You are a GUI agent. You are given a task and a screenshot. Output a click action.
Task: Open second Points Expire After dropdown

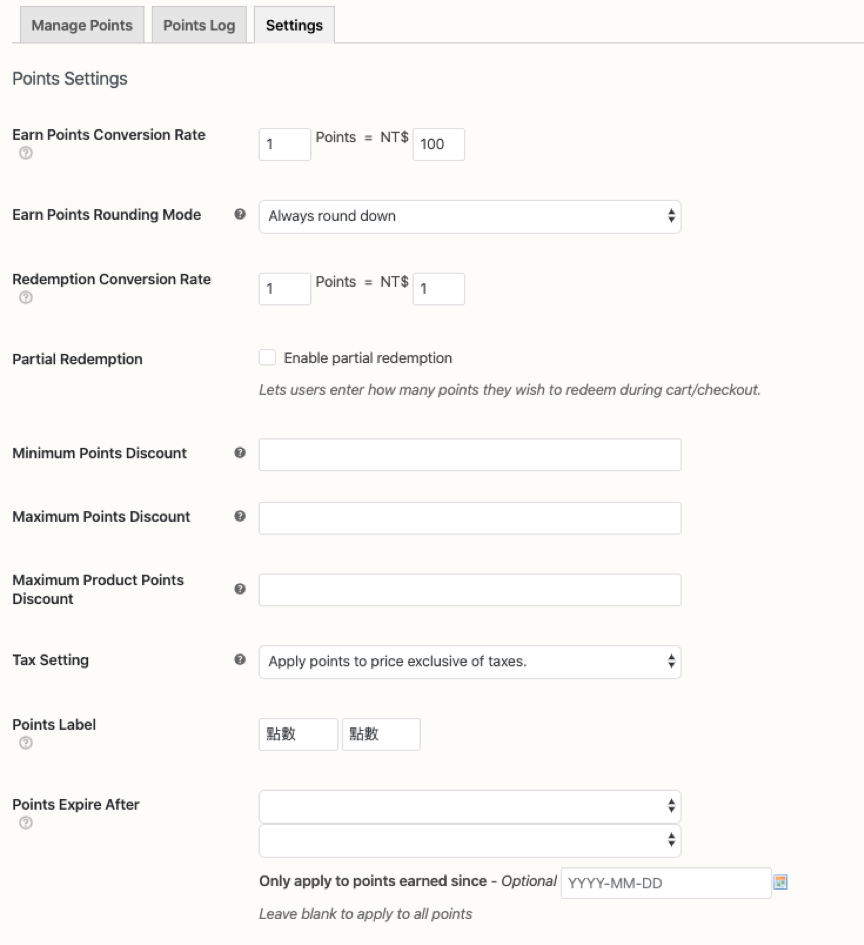click(x=469, y=840)
